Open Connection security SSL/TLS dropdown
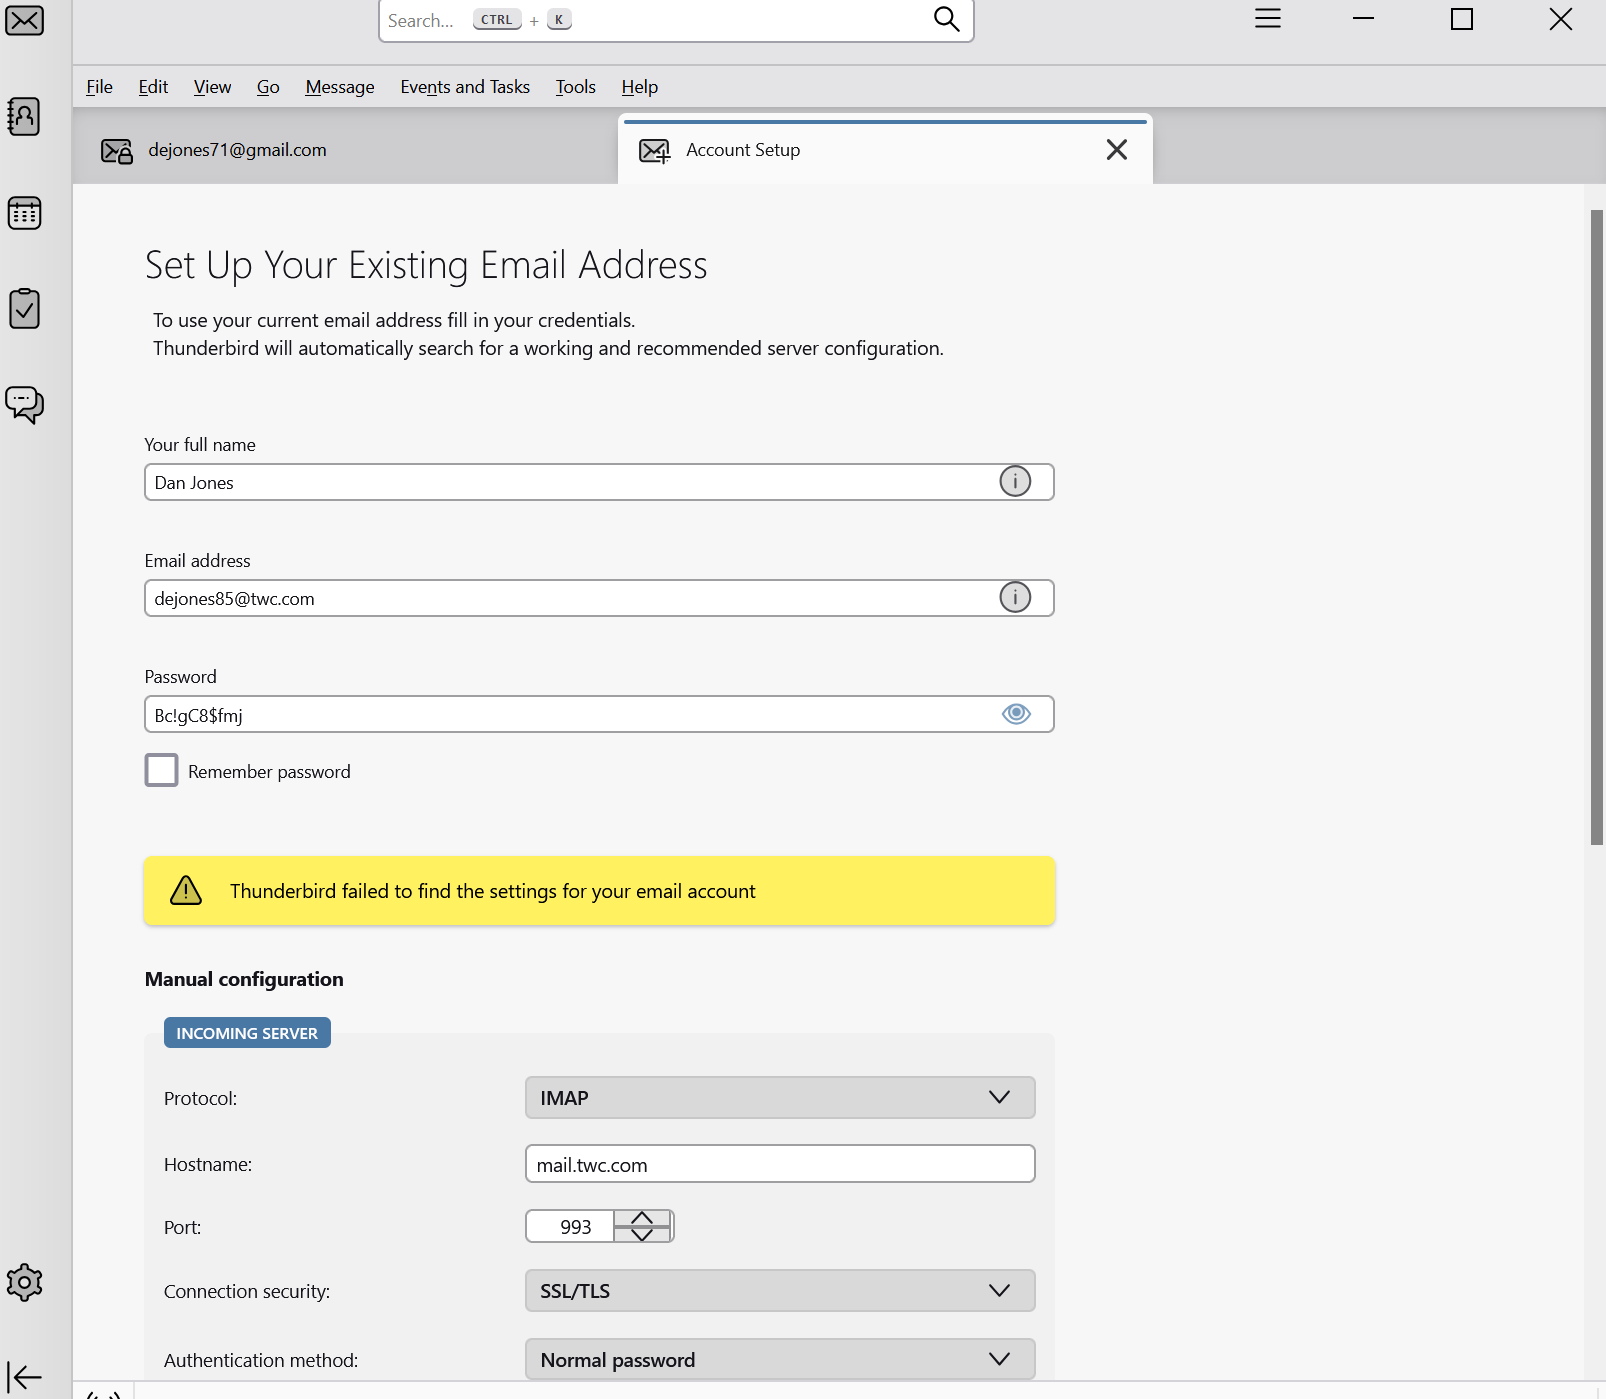The width and height of the screenshot is (1606, 1399). pos(780,1290)
